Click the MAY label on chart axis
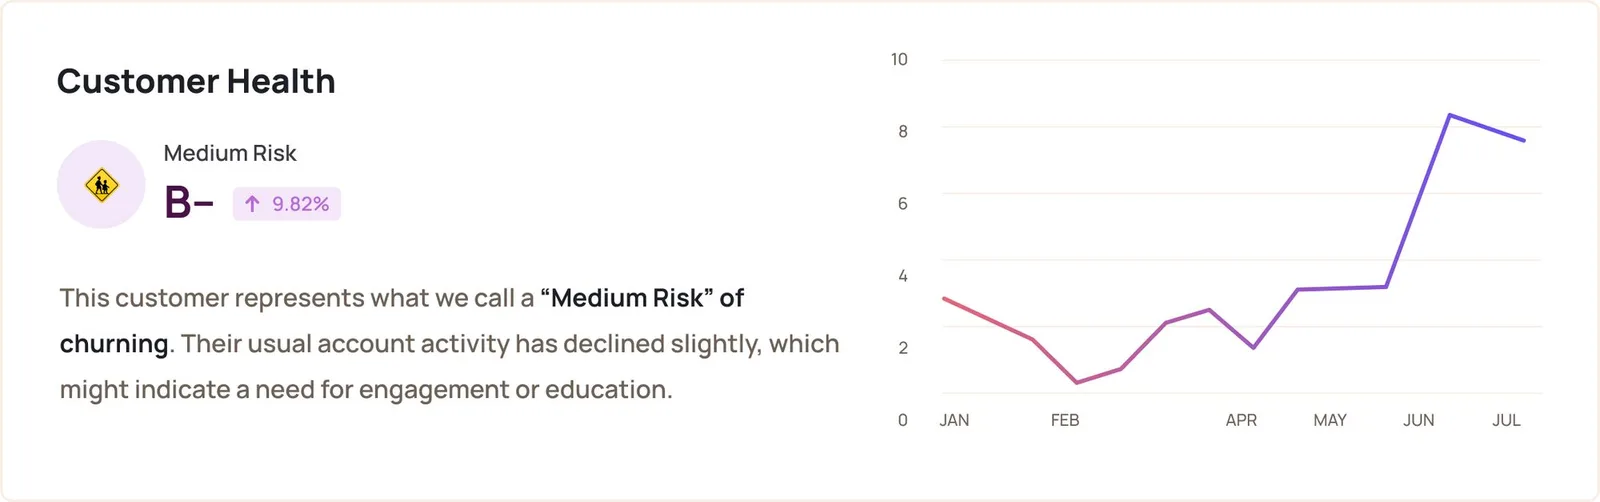This screenshot has height=502, width=1600. (x=1330, y=420)
